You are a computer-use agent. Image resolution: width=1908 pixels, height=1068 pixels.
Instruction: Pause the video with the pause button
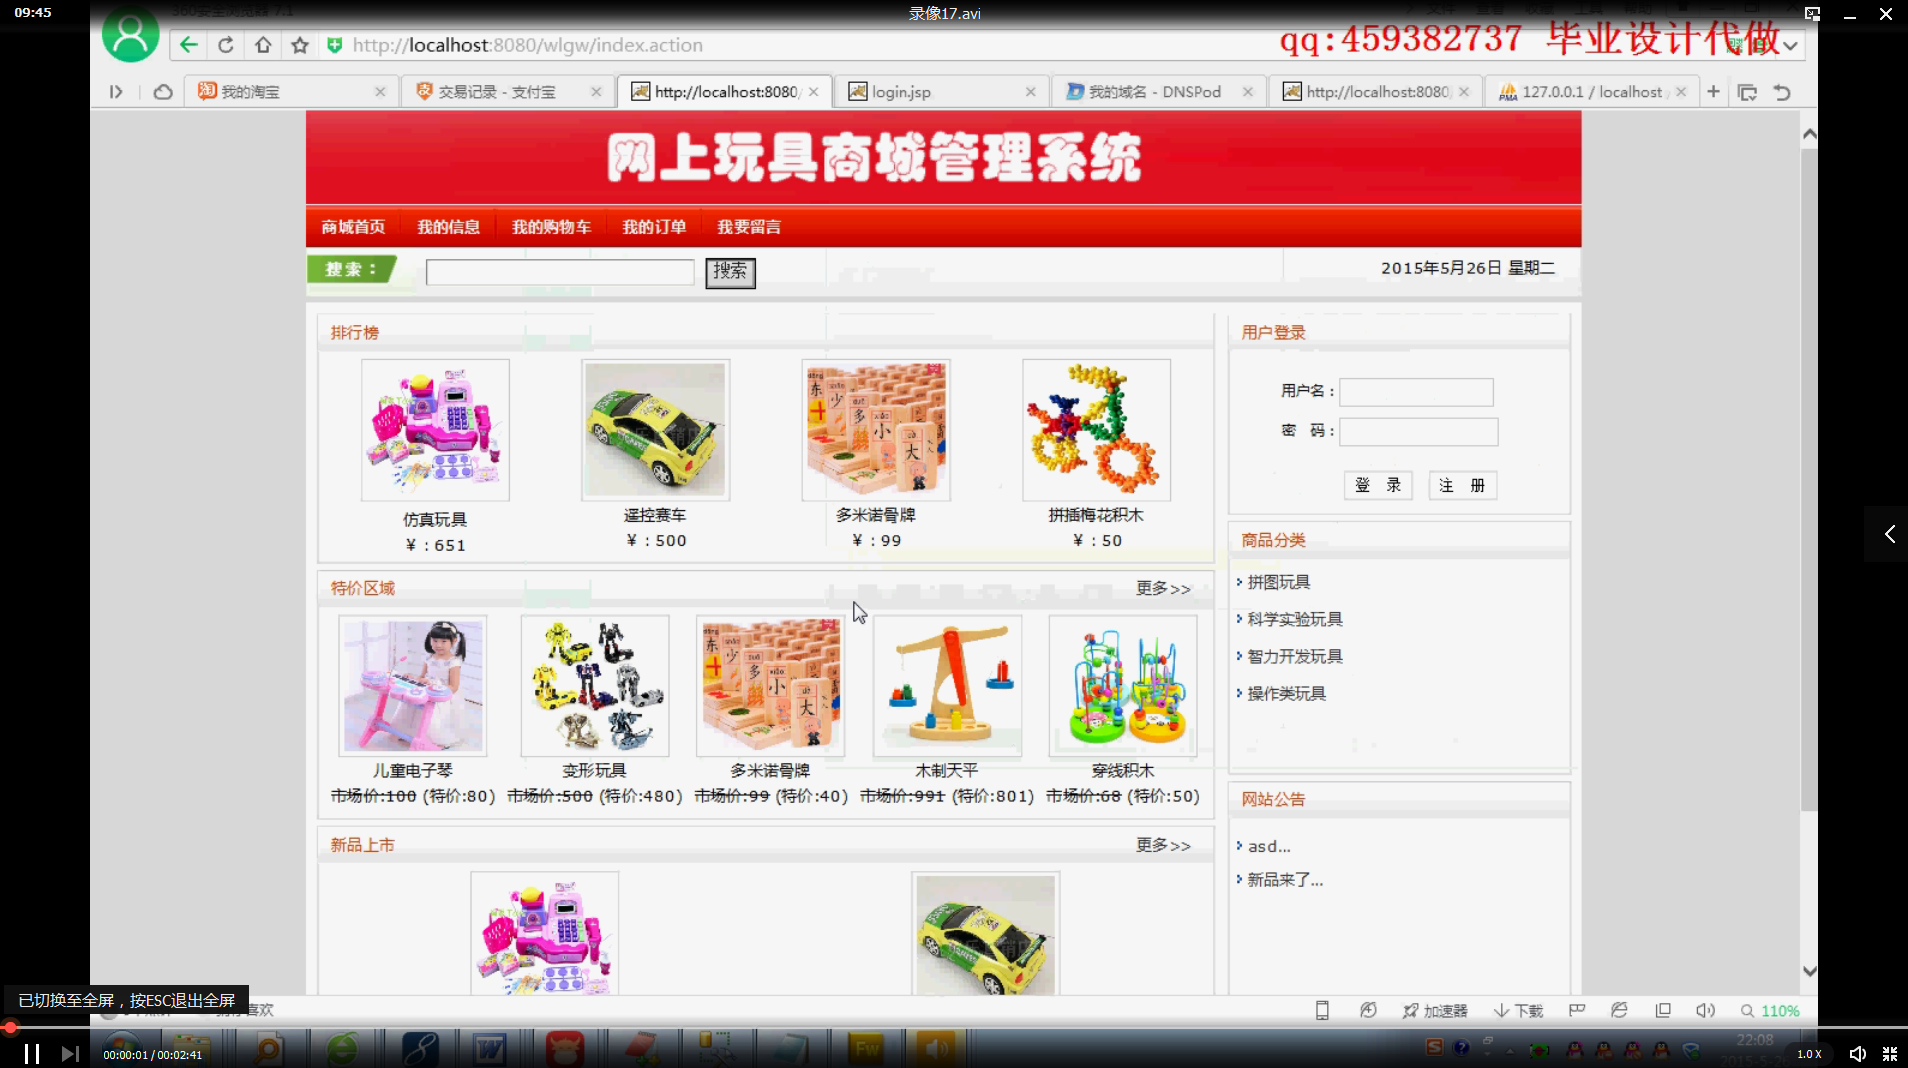click(32, 1054)
